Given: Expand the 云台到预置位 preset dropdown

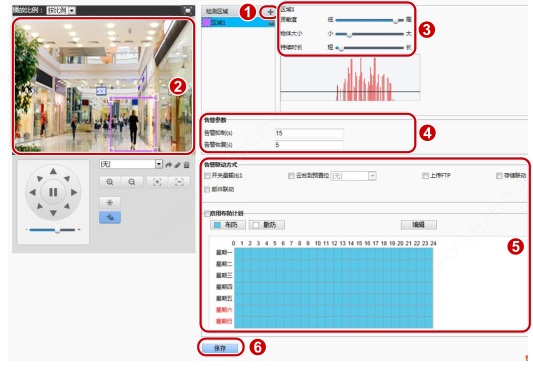Looking at the screenshot, I should pyautogui.click(x=354, y=176).
